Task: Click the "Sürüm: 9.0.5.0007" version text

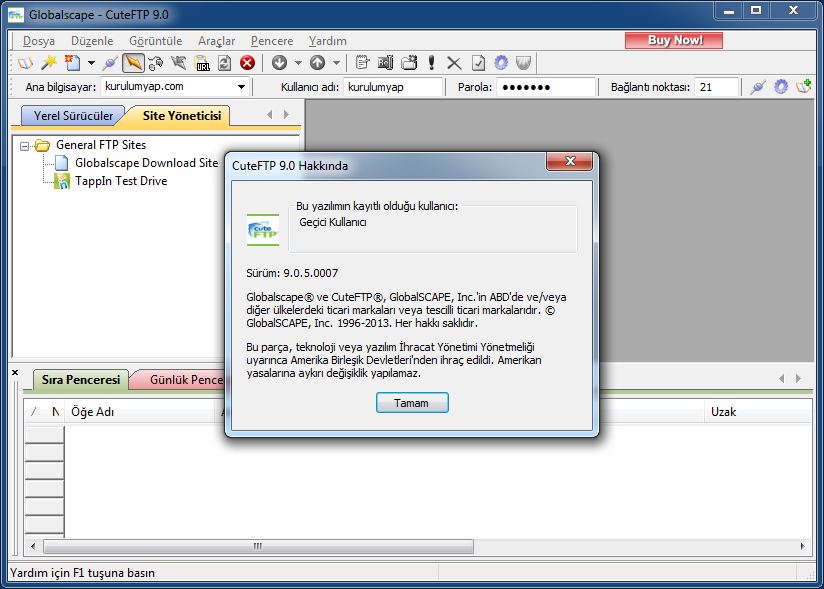Action: pyautogui.click(x=292, y=273)
